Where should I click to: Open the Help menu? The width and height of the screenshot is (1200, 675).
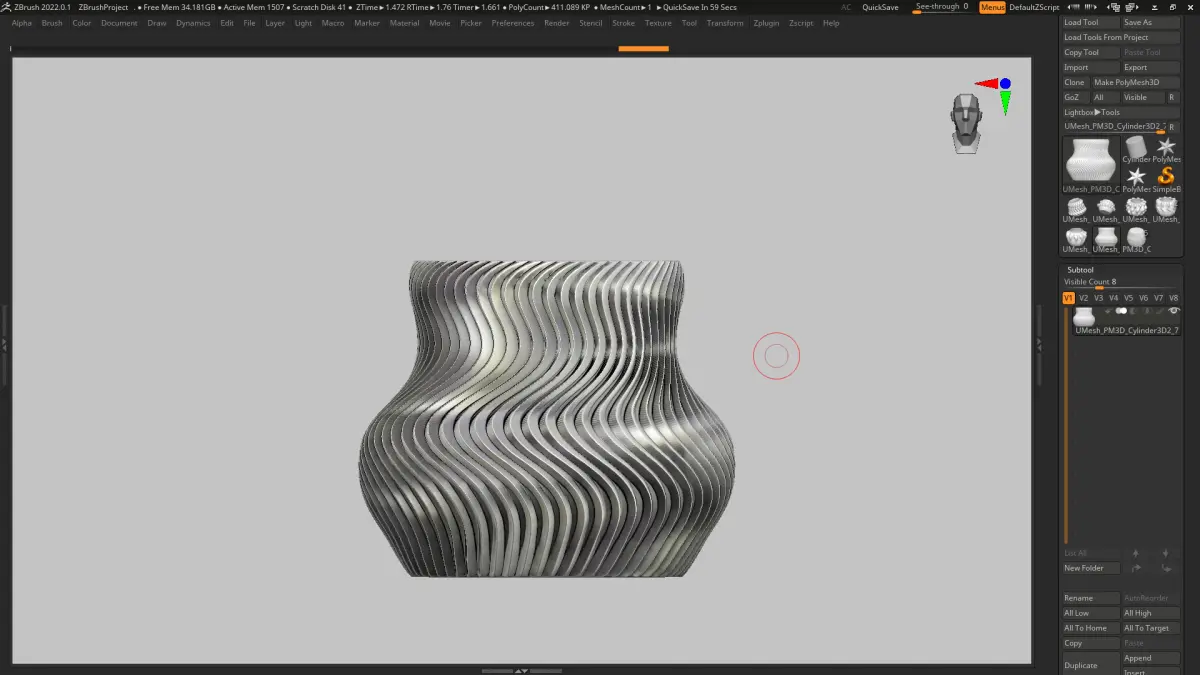[831, 23]
